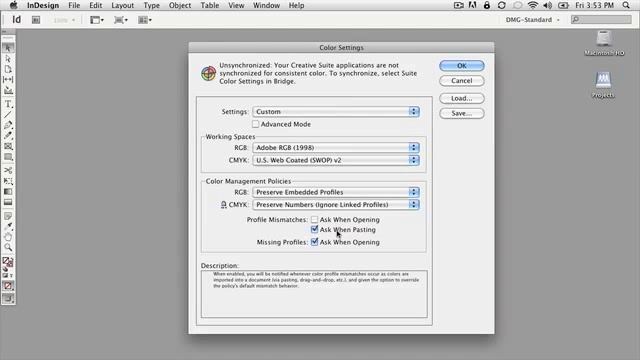The height and width of the screenshot is (360, 640).
Task: Open RGB policy dropdown Preserve Embedded Profiles
Action: [336, 192]
